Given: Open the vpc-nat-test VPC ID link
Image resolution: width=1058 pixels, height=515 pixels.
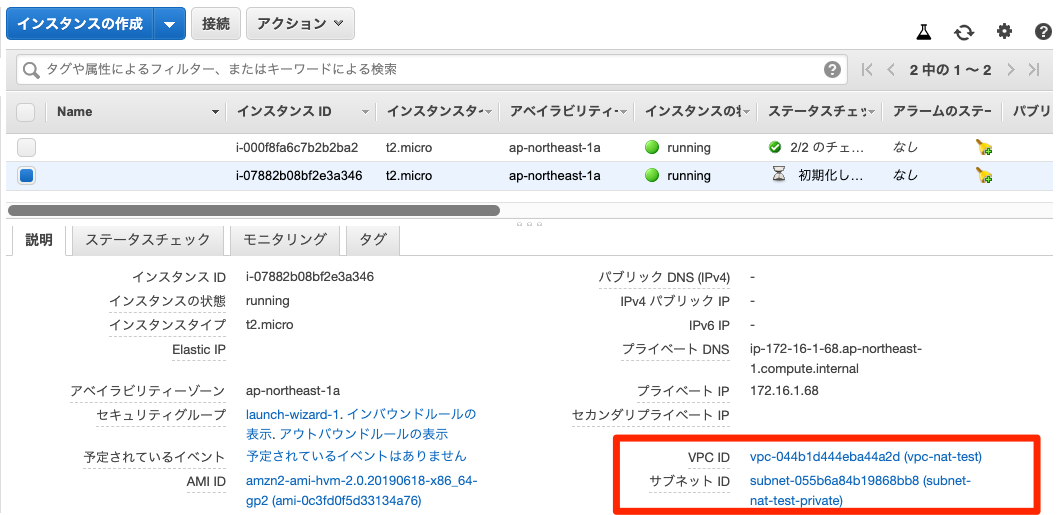Looking at the screenshot, I should [866, 457].
